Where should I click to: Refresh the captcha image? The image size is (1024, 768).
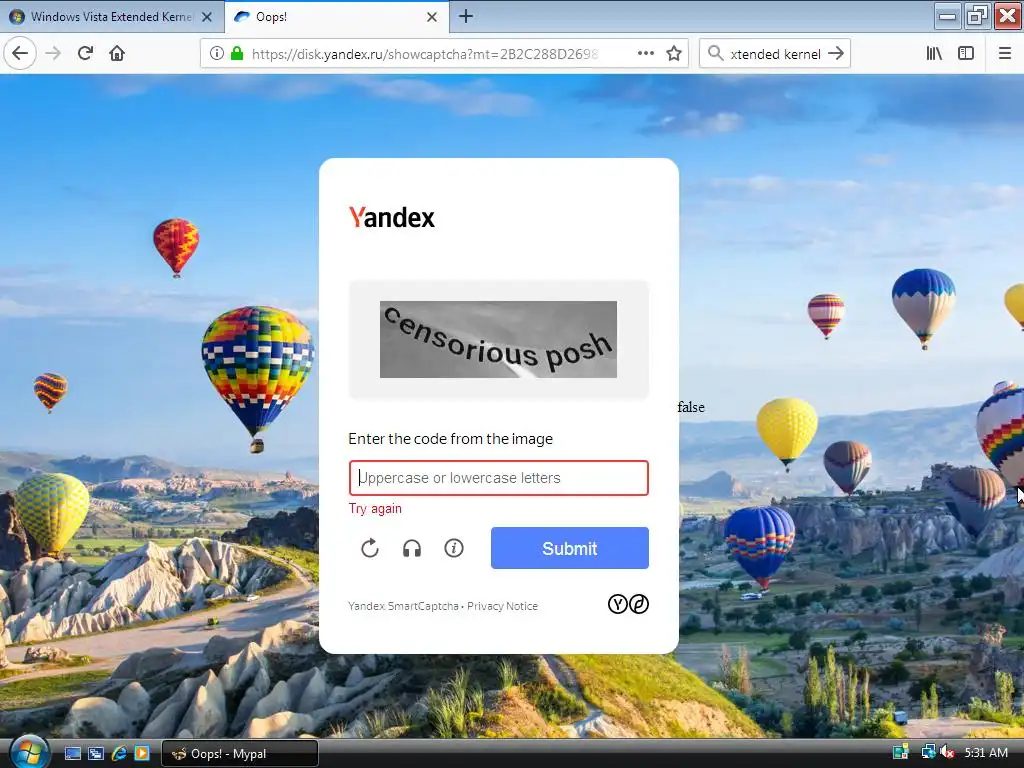click(370, 548)
